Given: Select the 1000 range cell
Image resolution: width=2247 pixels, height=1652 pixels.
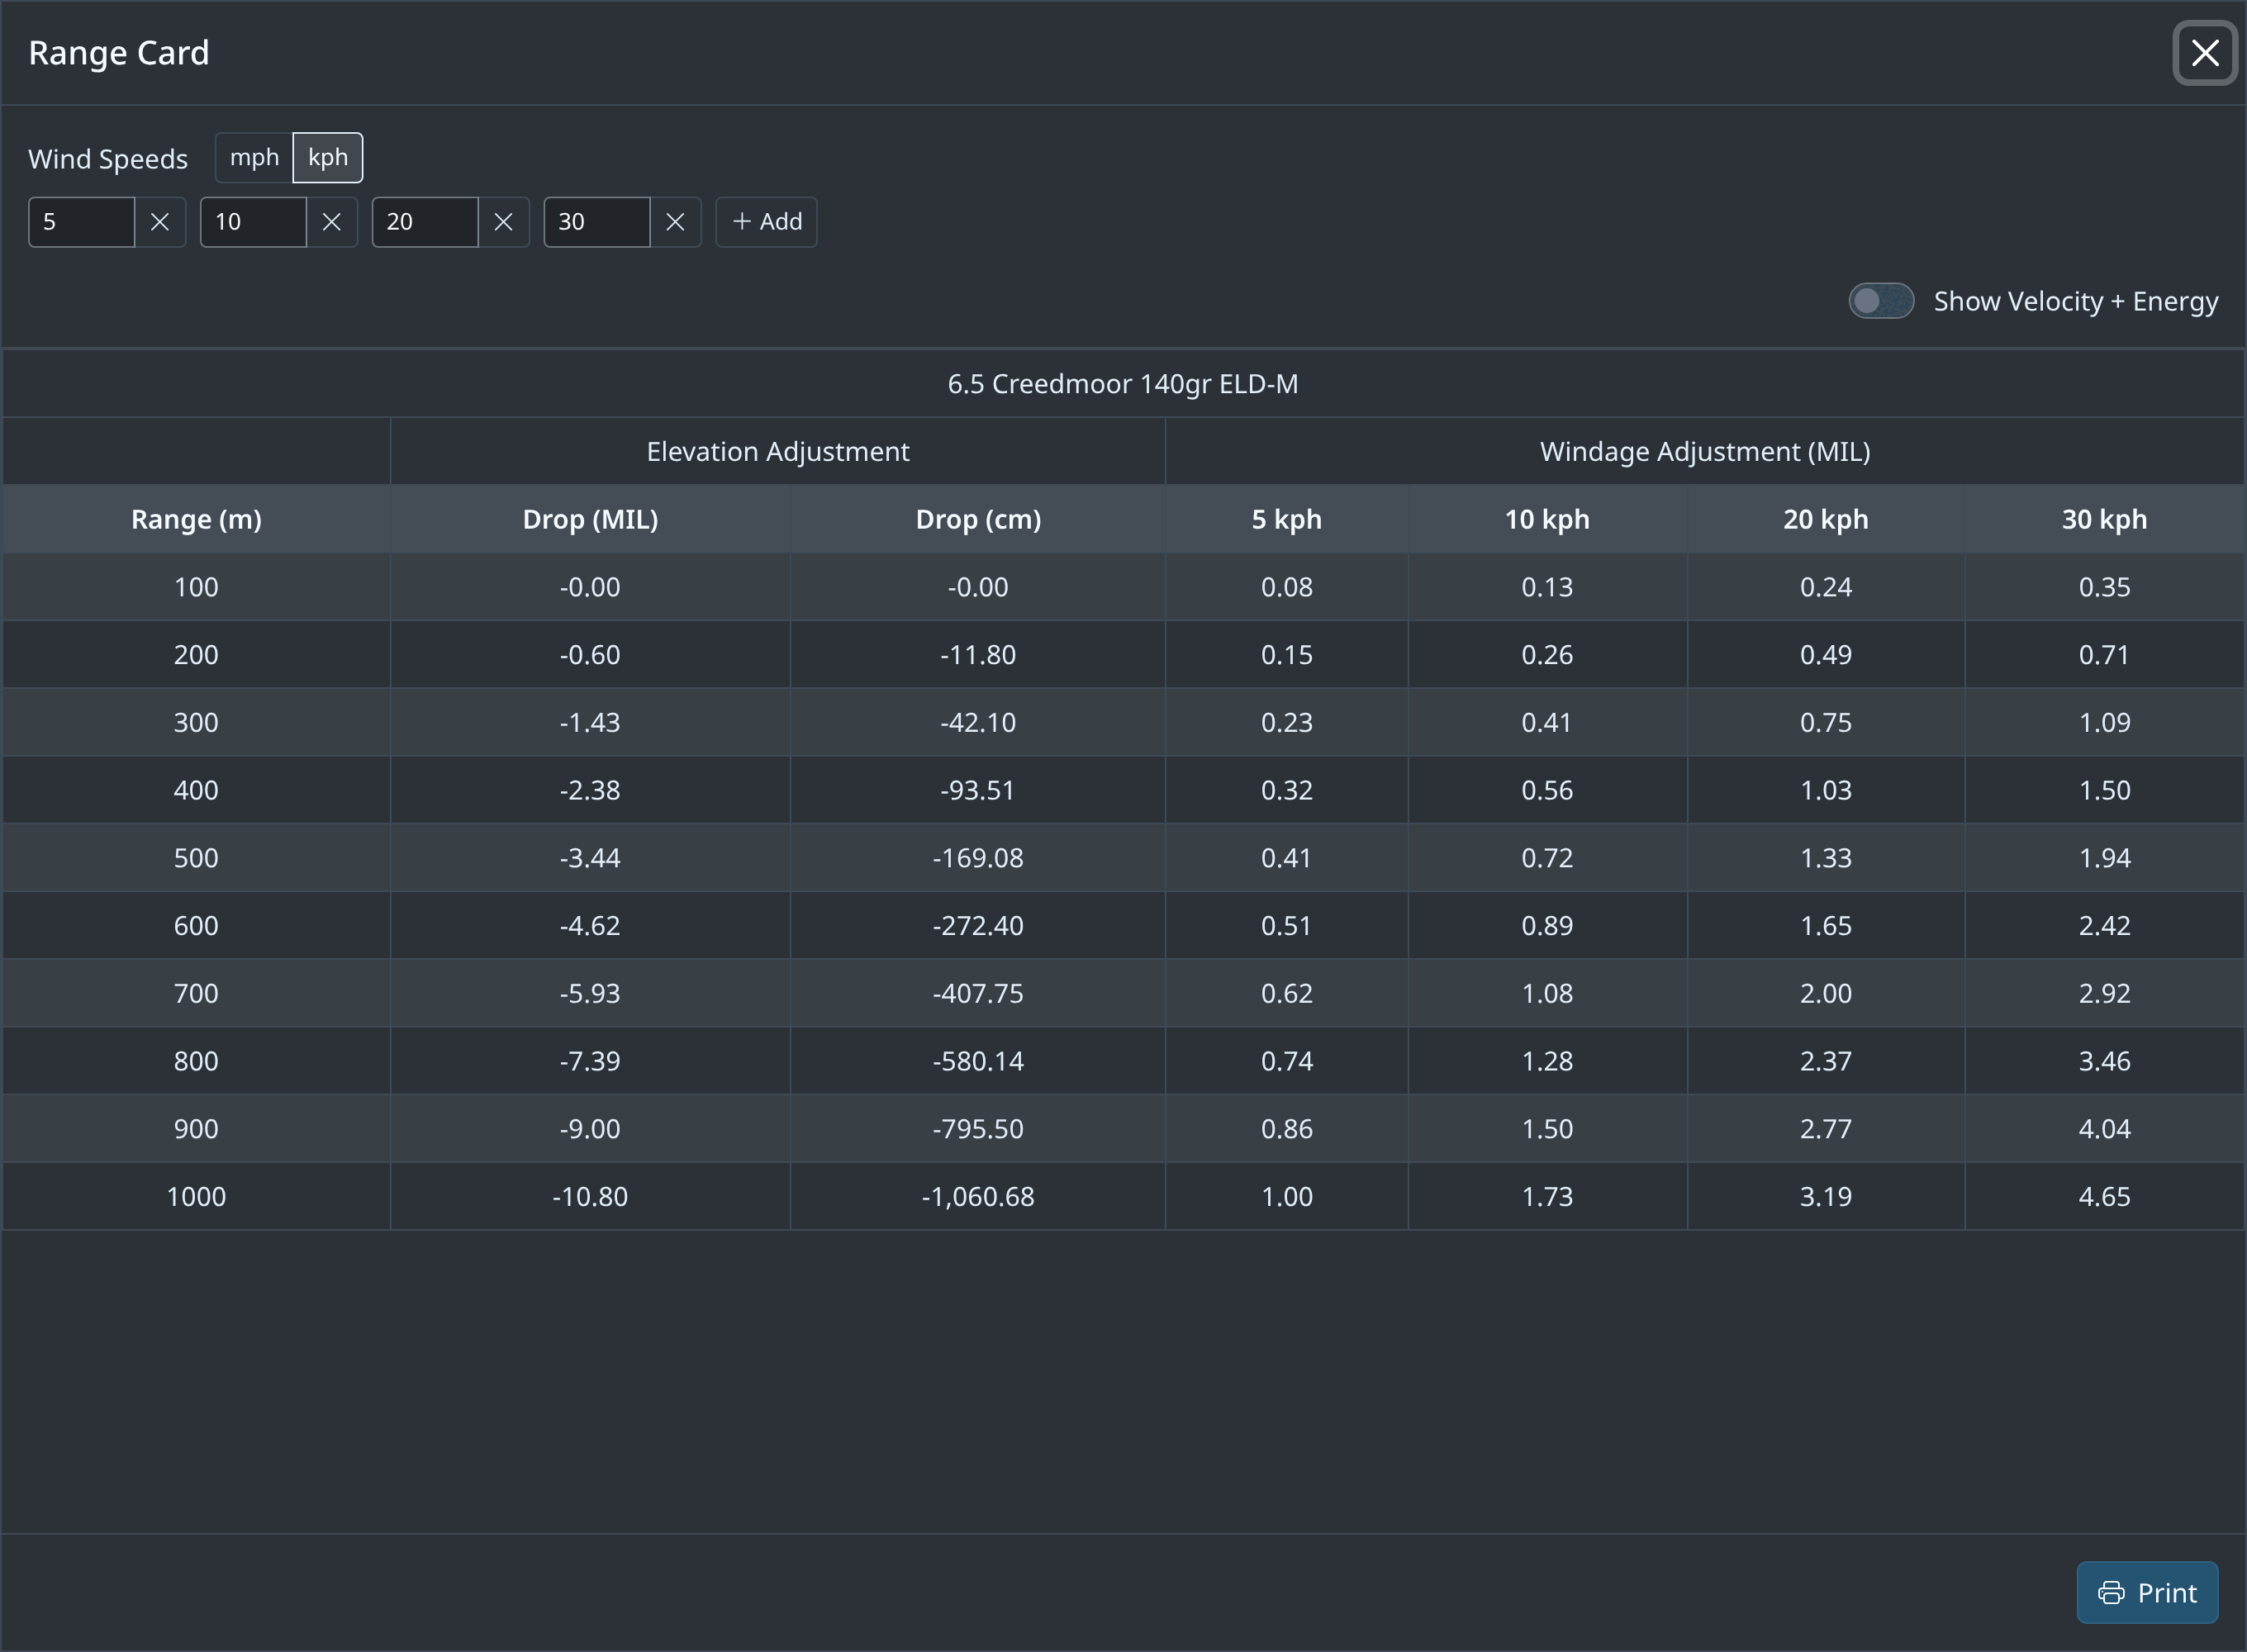Looking at the screenshot, I should click(196, 1196).
